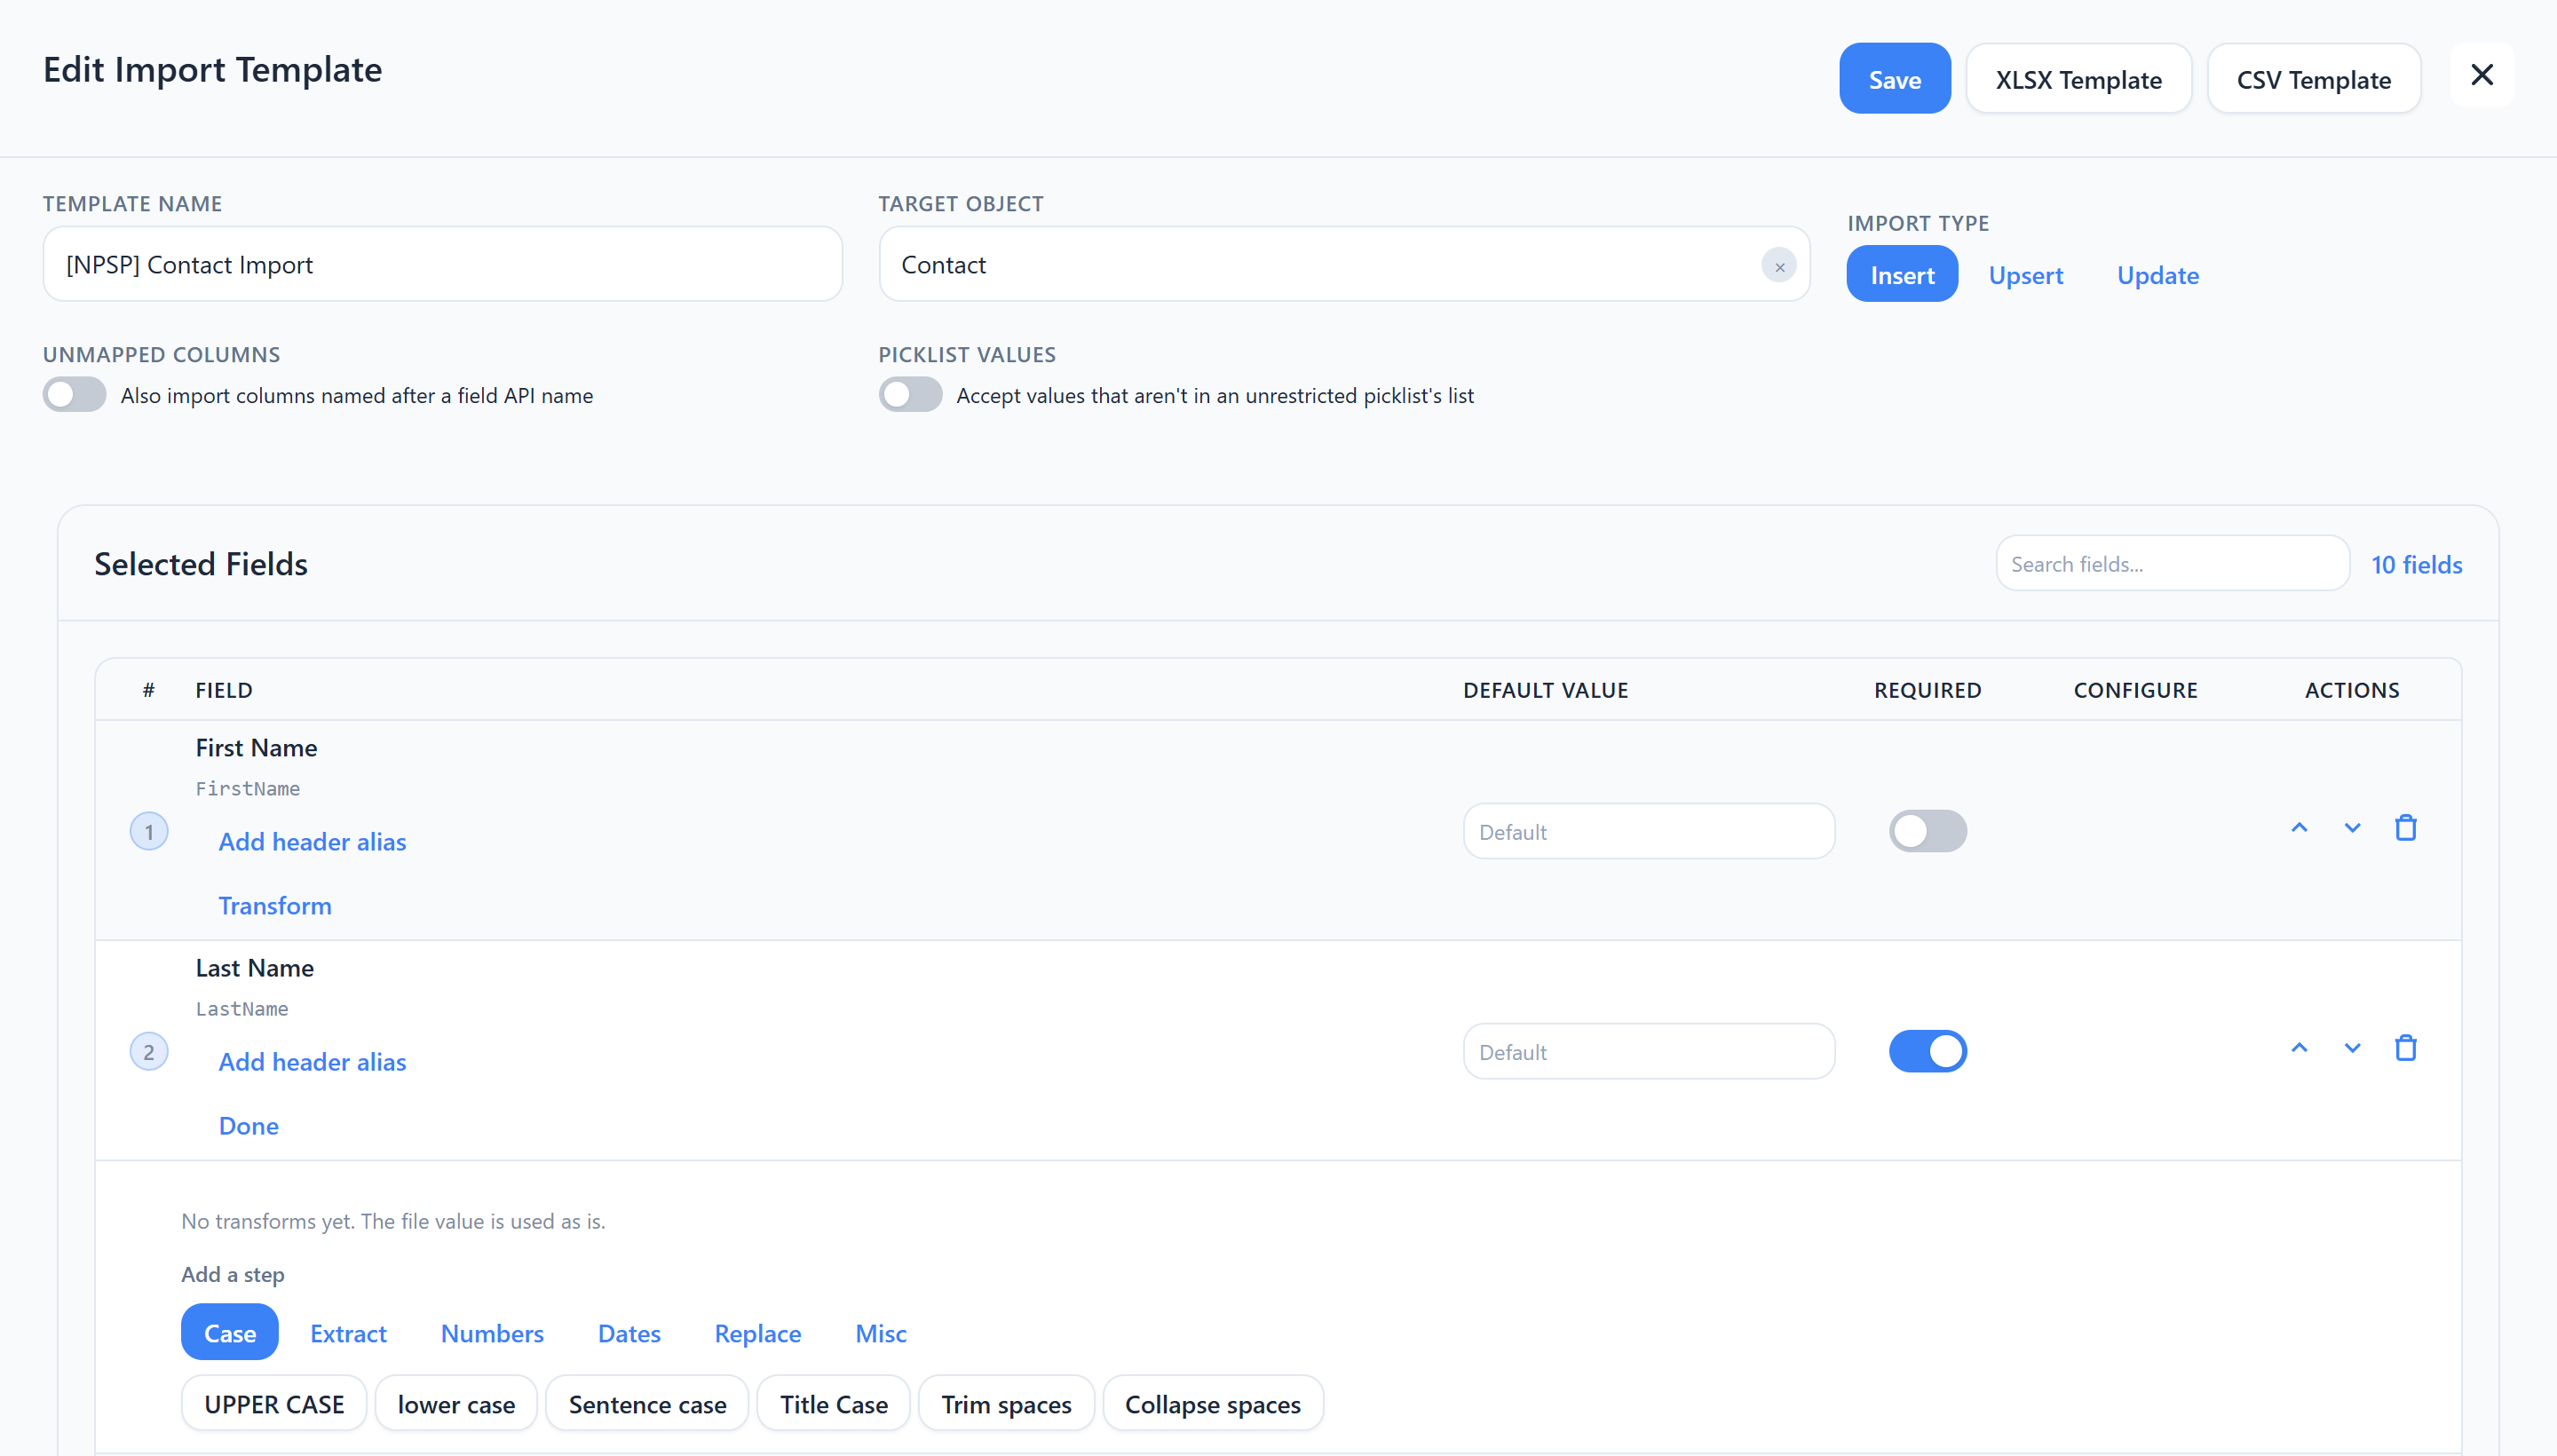Set default value for First Name

pyautogui.click(x=1648, y=831)
